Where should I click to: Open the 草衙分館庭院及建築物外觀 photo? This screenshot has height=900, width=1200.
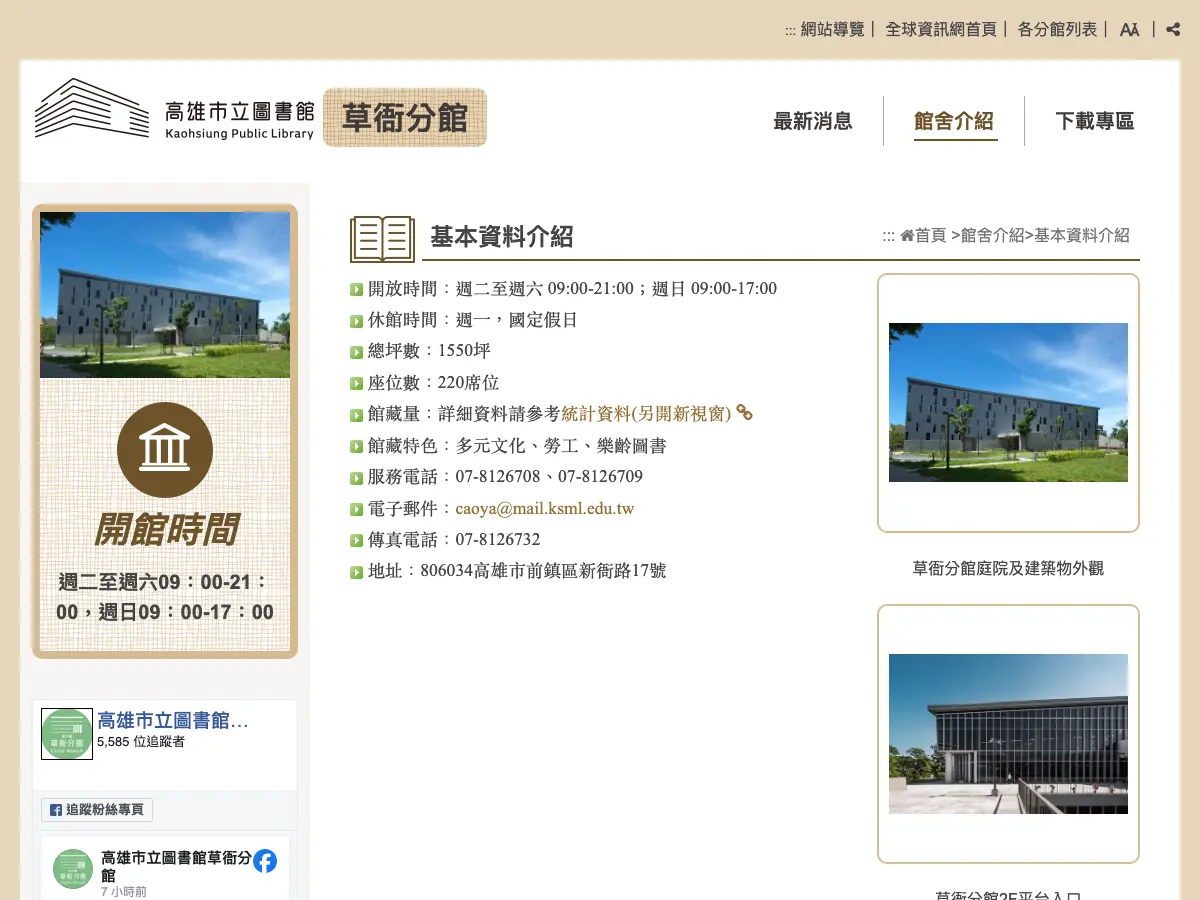point(1008,402)
